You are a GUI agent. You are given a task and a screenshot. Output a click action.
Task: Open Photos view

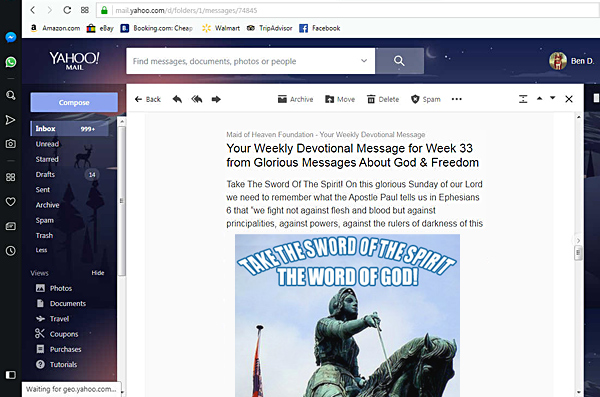coord(54,288)
